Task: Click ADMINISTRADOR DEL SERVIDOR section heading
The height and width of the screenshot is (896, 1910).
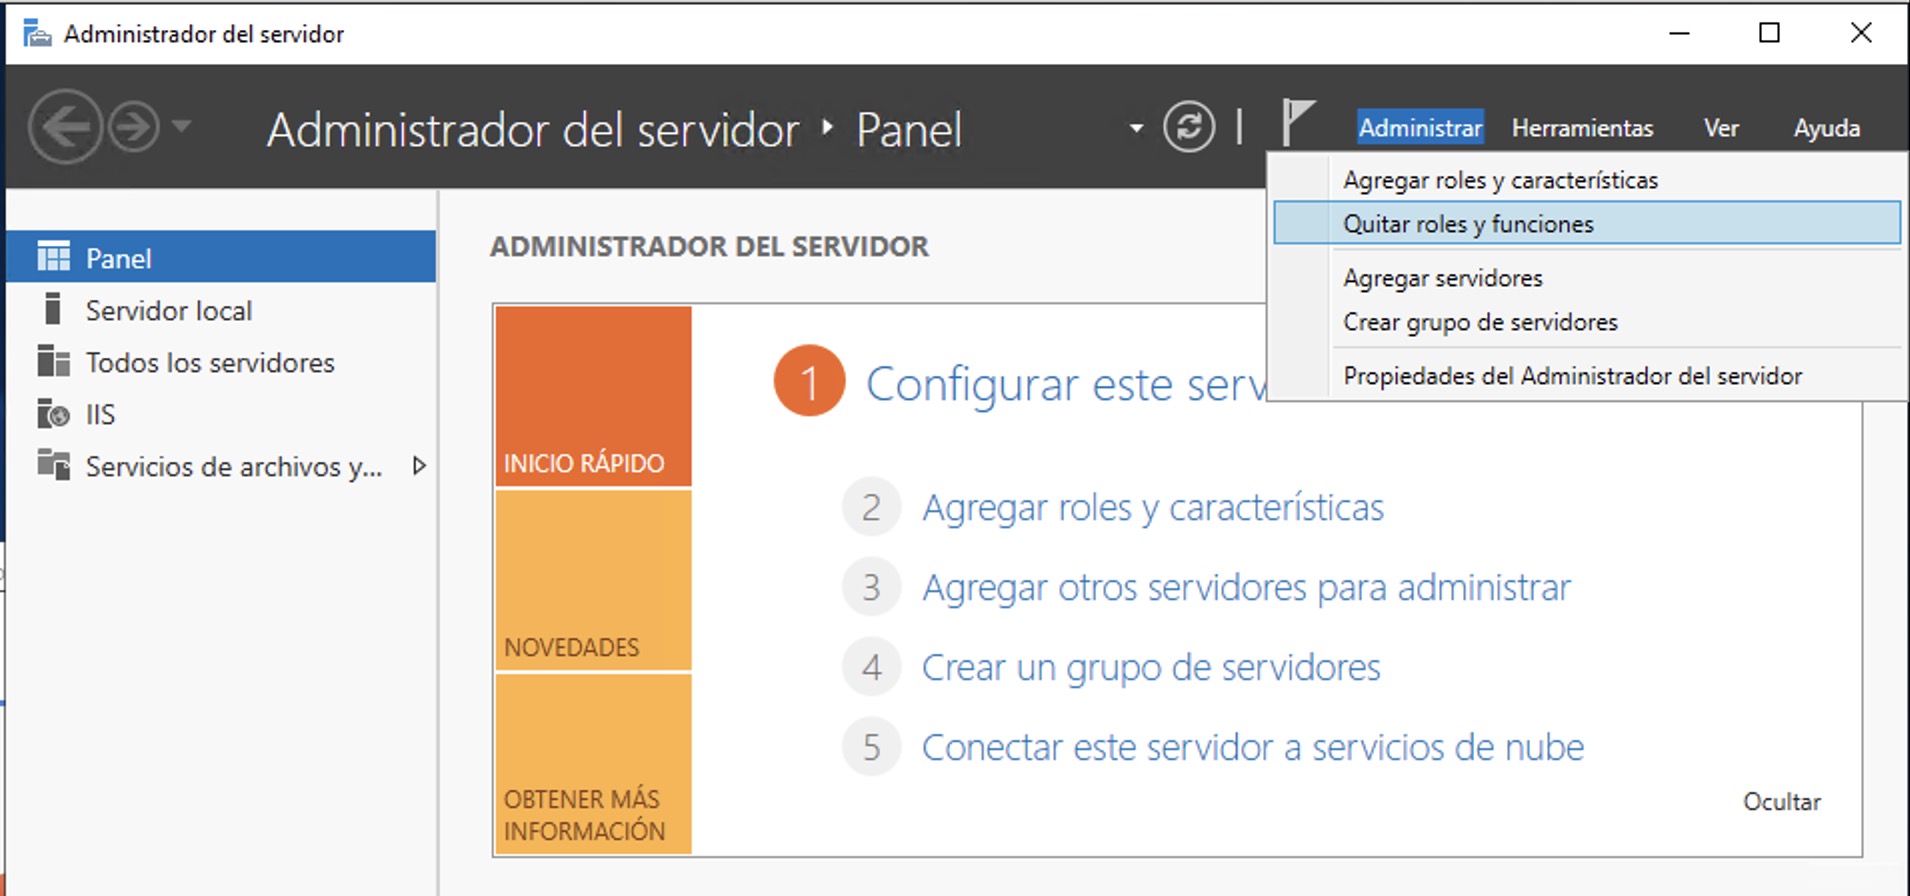Action: pyautogui.click(x=709, y=247)
